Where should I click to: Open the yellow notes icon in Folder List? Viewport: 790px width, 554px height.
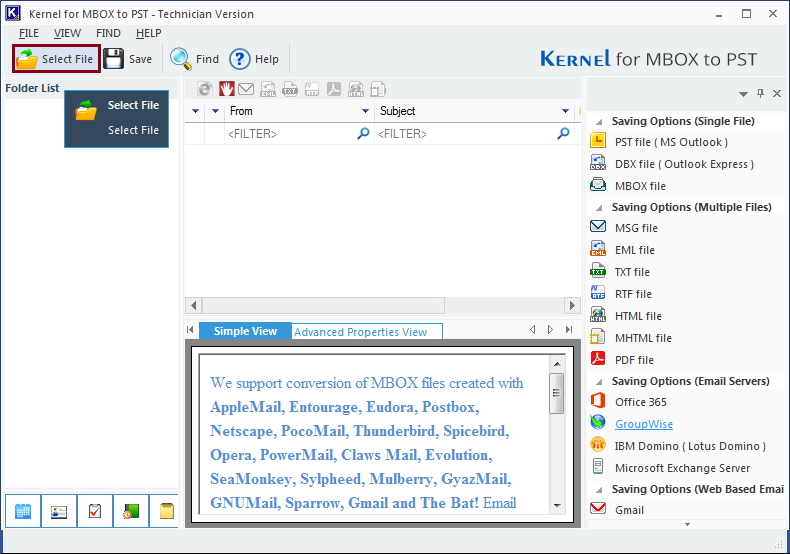coord(165,511)
